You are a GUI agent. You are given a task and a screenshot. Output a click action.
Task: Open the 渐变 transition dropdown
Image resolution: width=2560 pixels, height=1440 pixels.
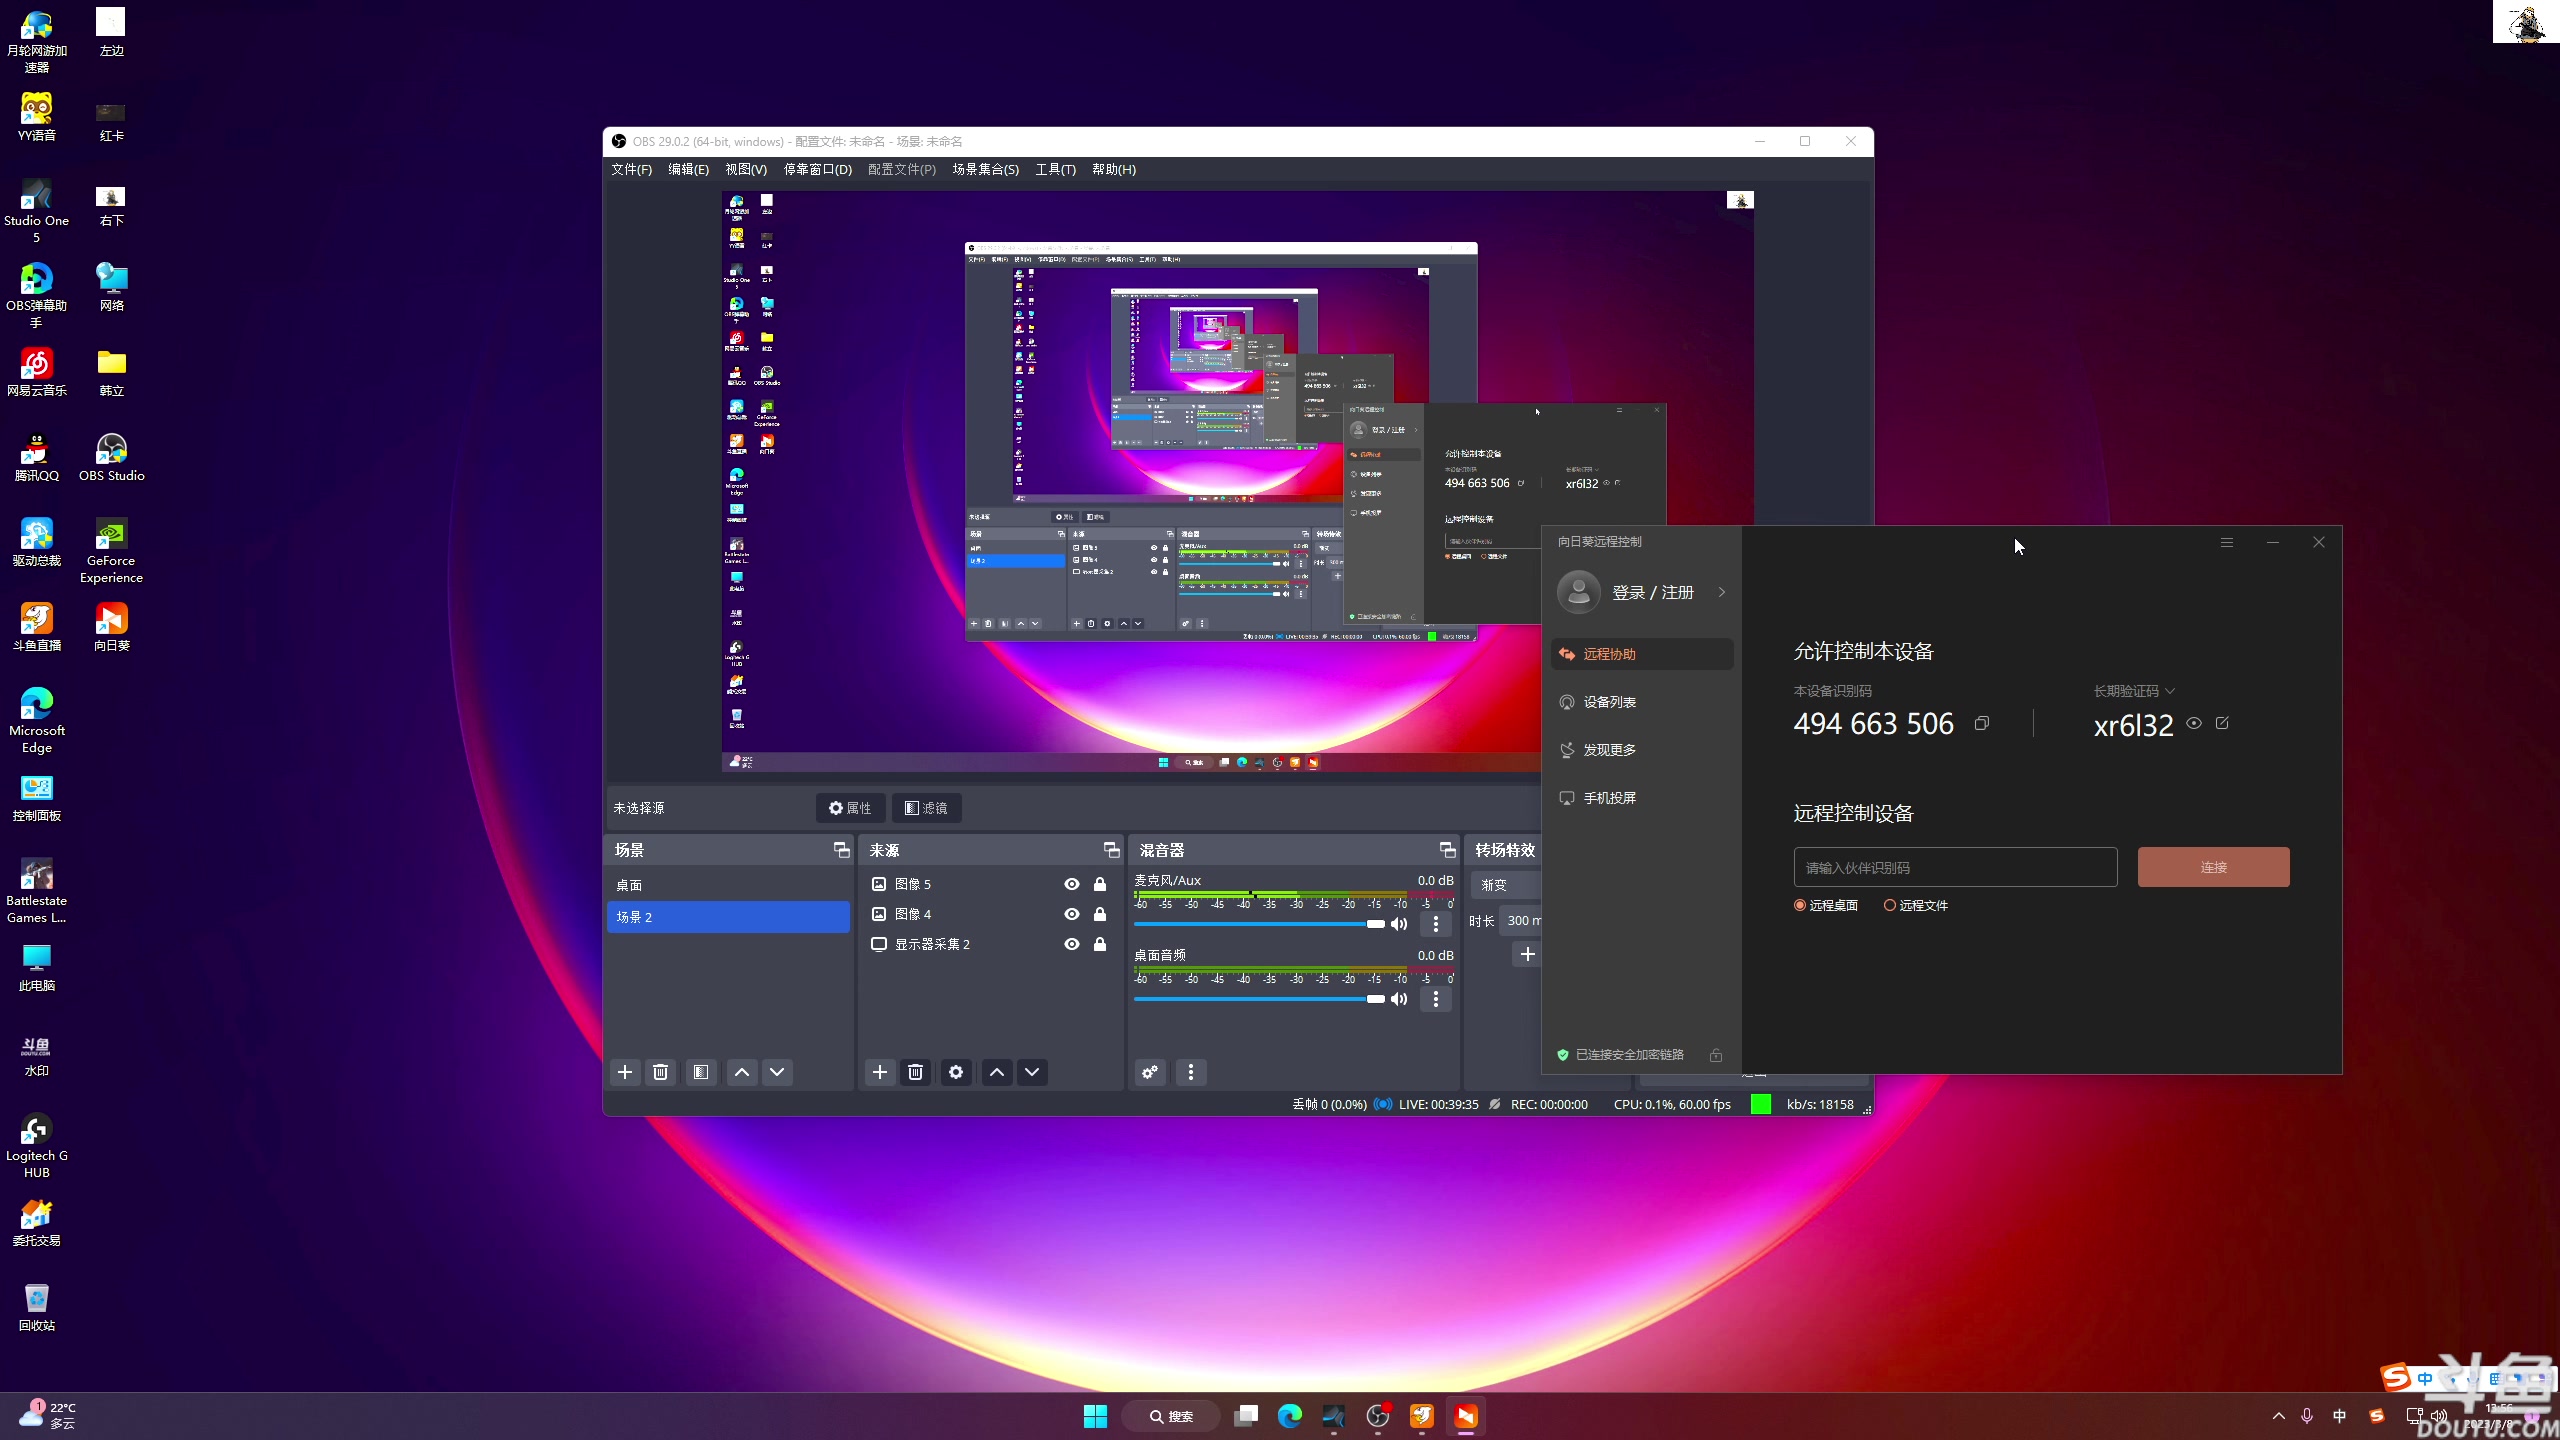coord(1505,885)
